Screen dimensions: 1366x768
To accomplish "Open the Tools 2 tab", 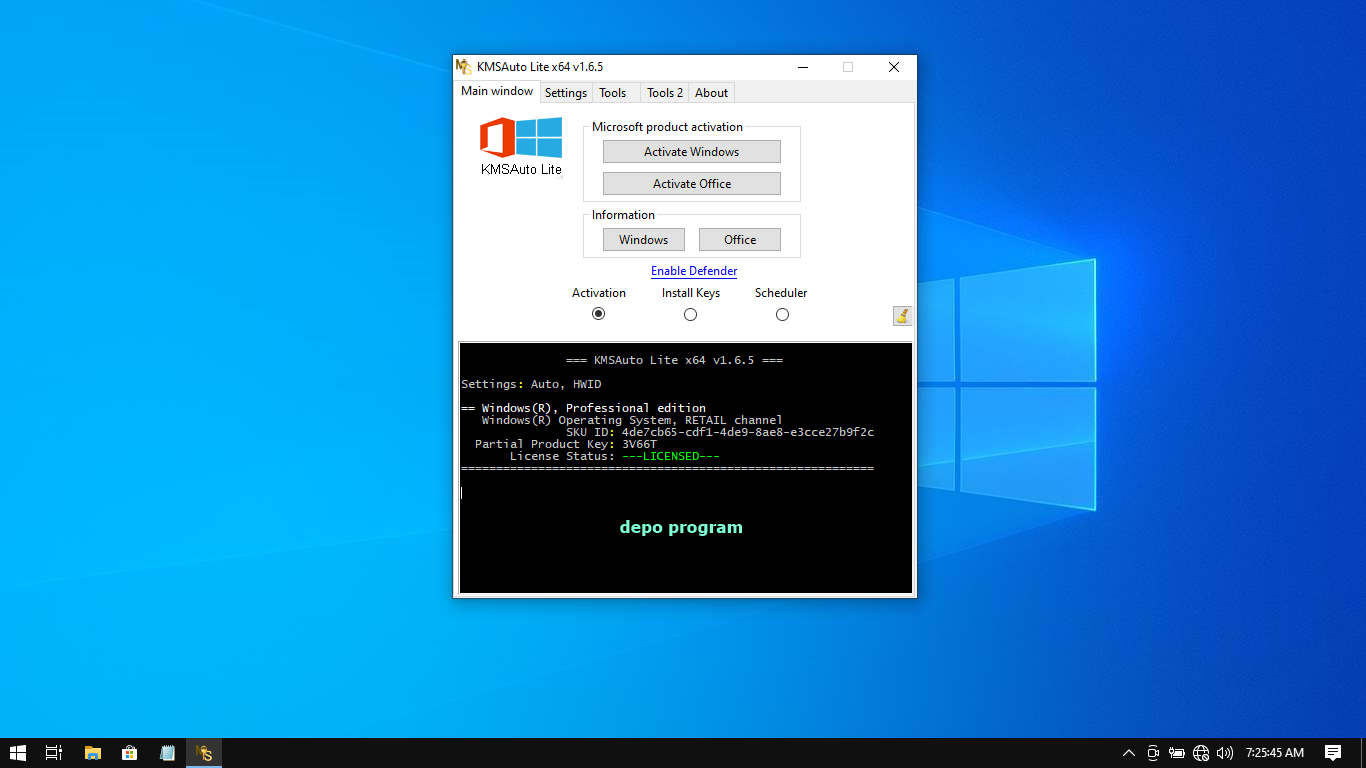I will pos(665,93).
